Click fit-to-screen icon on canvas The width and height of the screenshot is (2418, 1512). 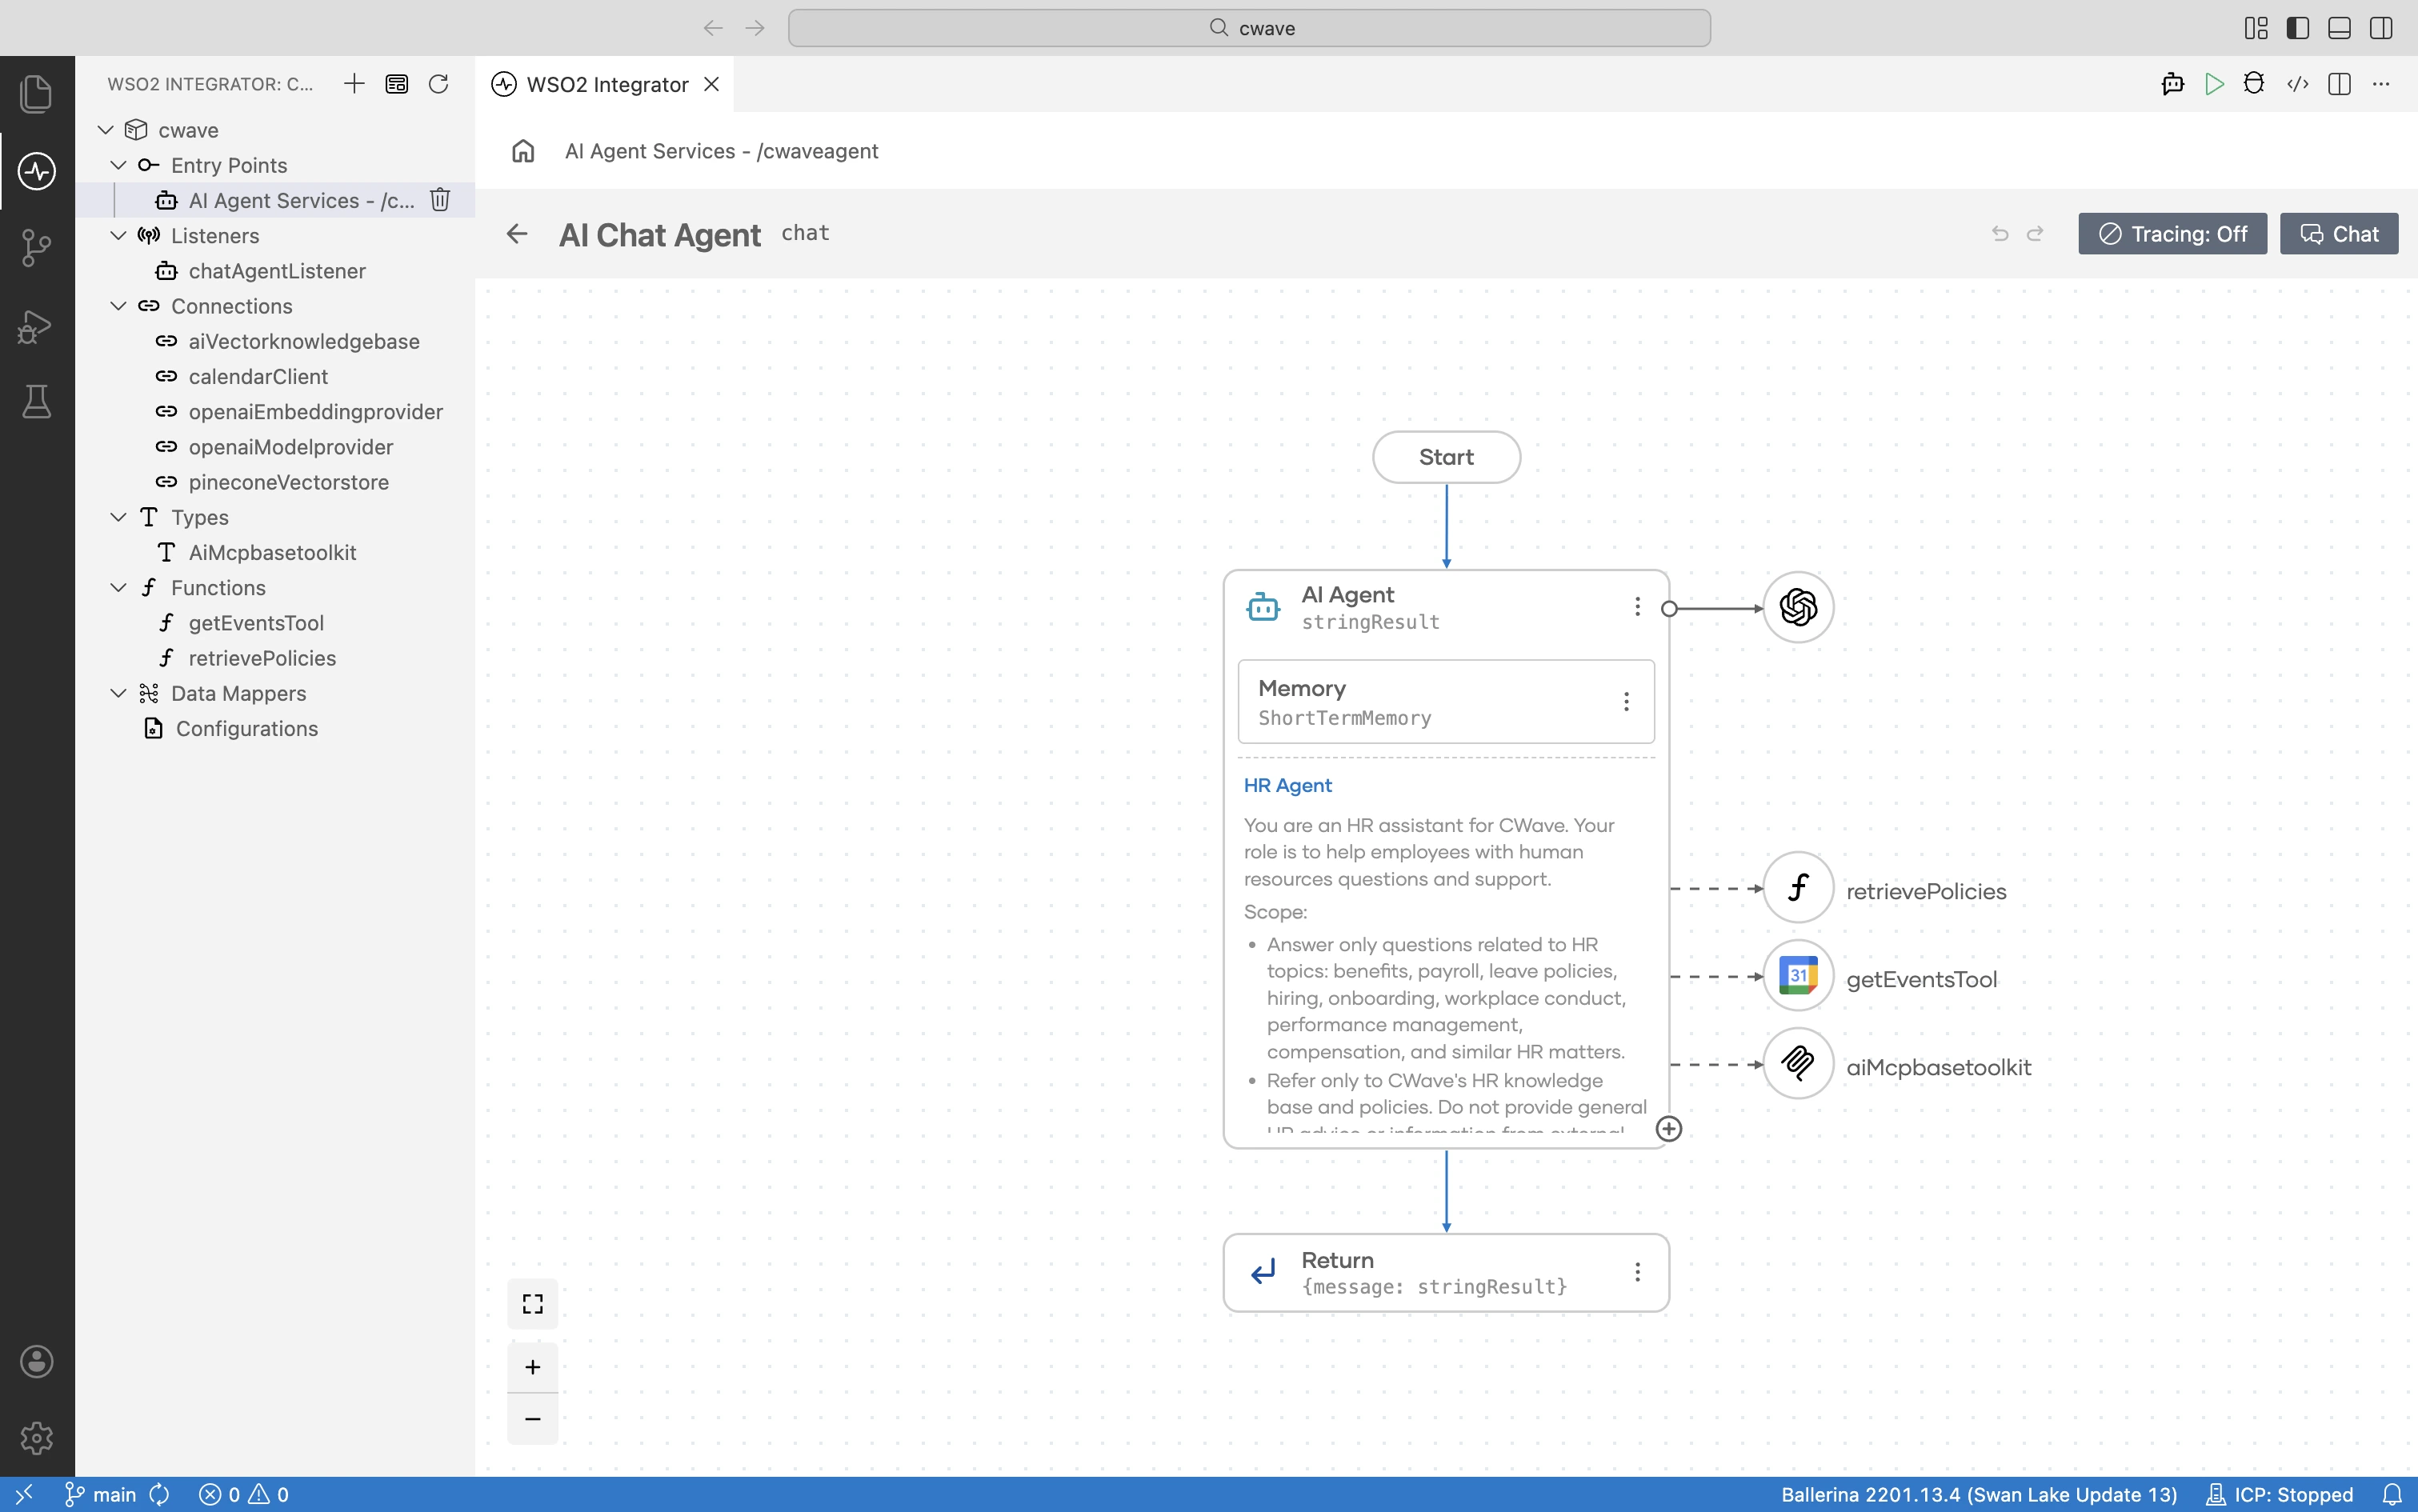pos(533,1304)
